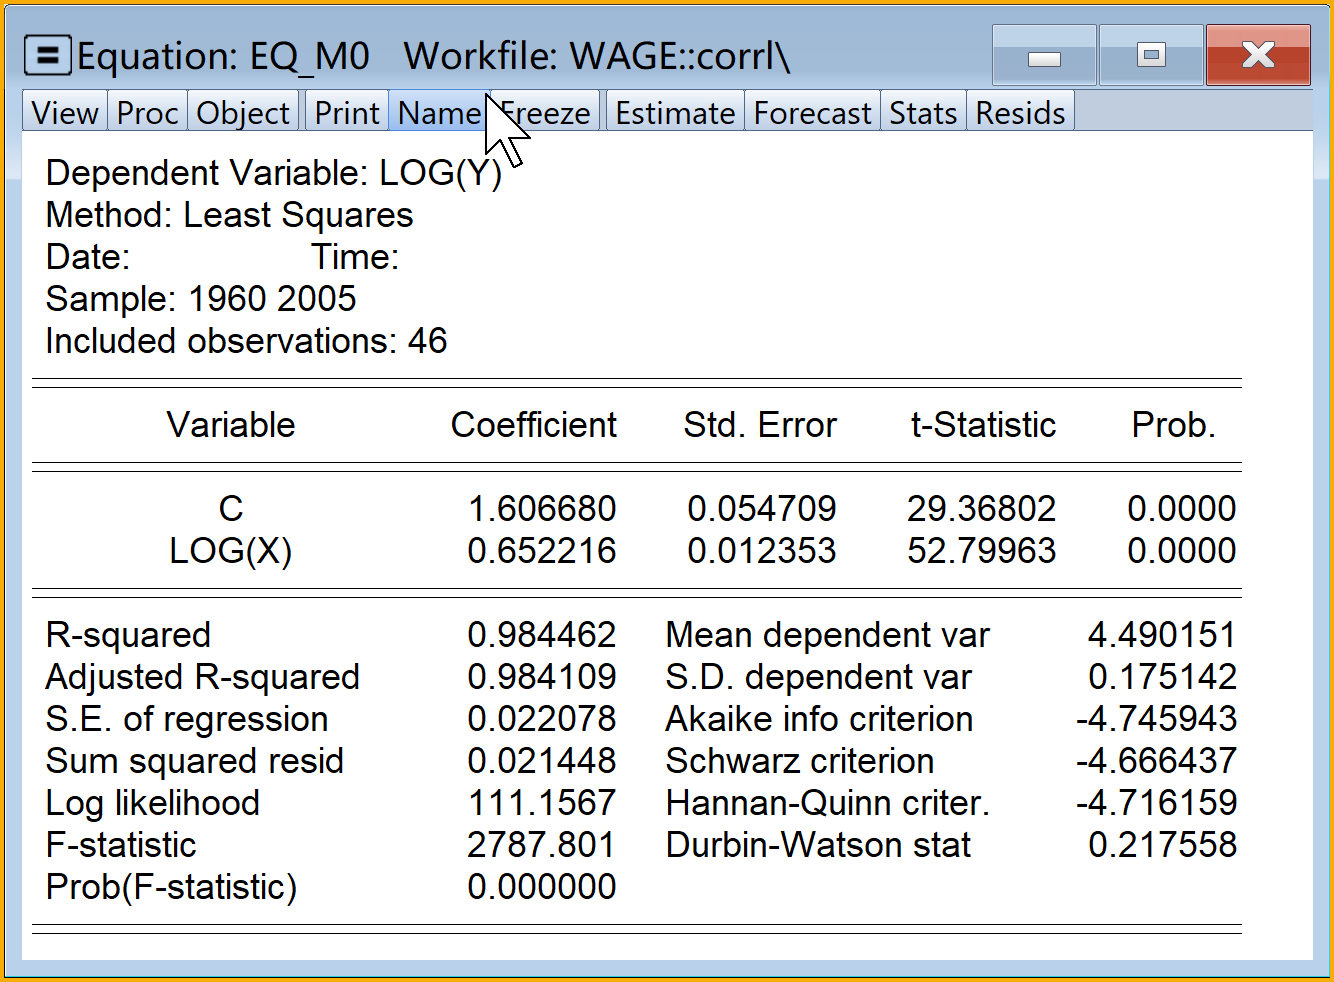Switch to Stats view

923,113
